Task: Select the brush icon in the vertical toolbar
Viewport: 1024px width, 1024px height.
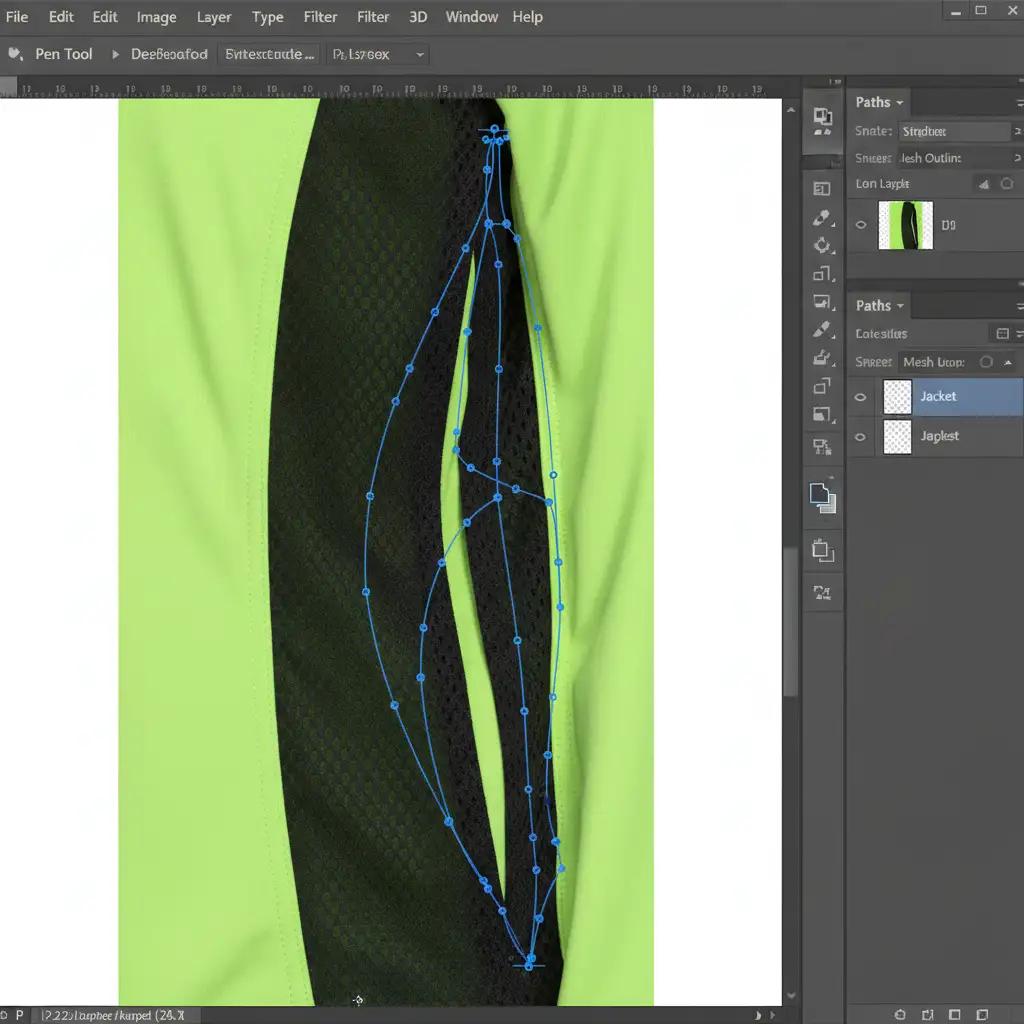Action: [x=822, y=329]
